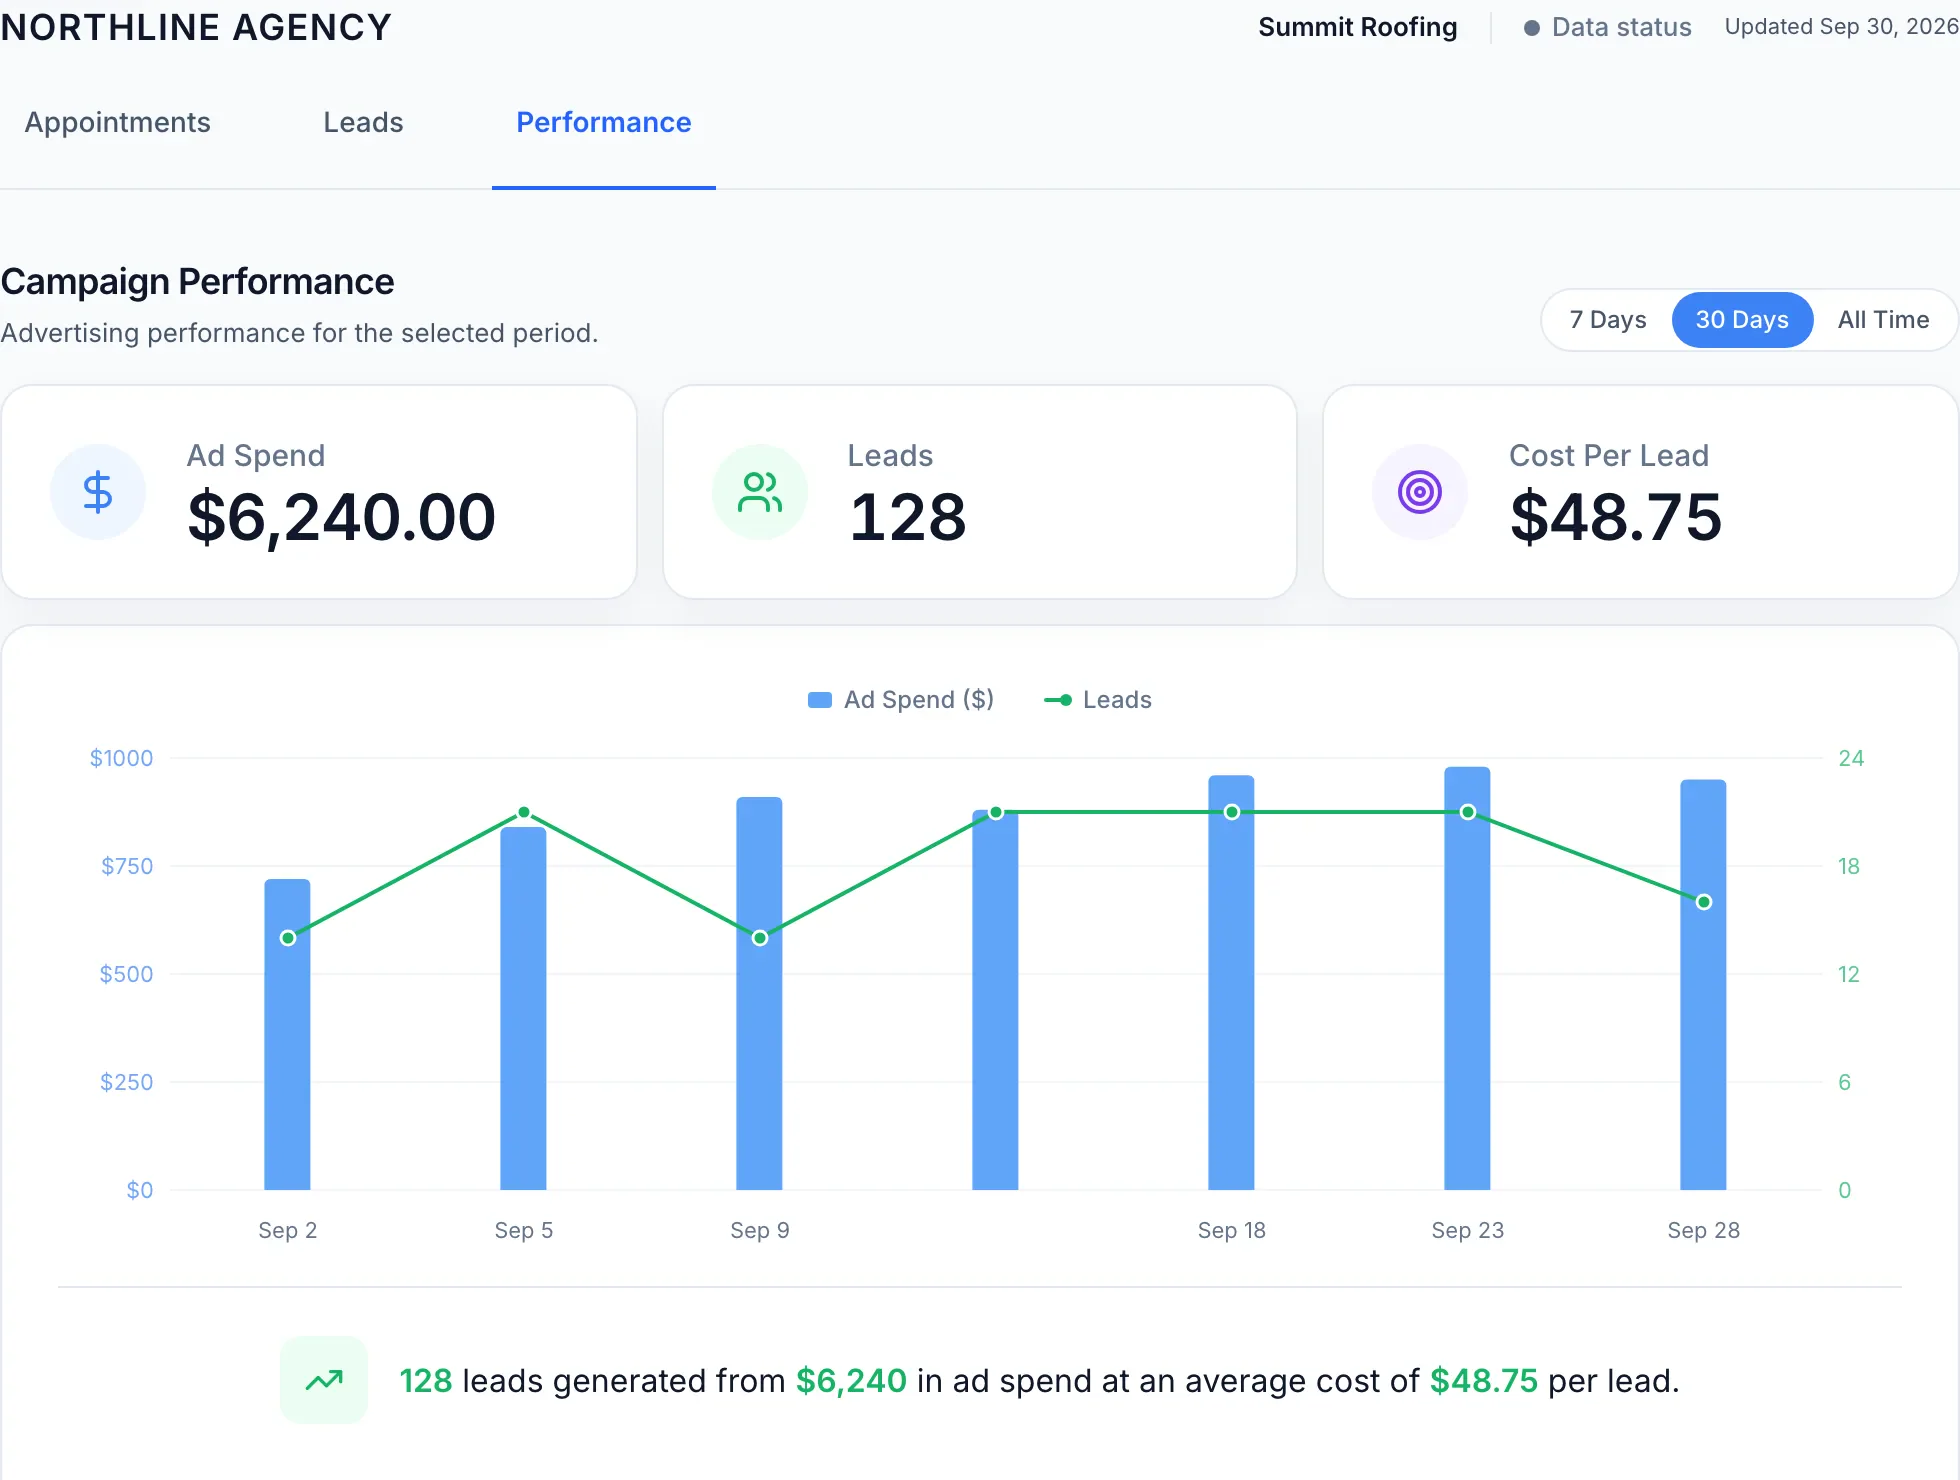The width and height of the screenshot is (1960, 1480).
Task: Click the Northline Agency logo text
Action: click(x=196, y=27)
